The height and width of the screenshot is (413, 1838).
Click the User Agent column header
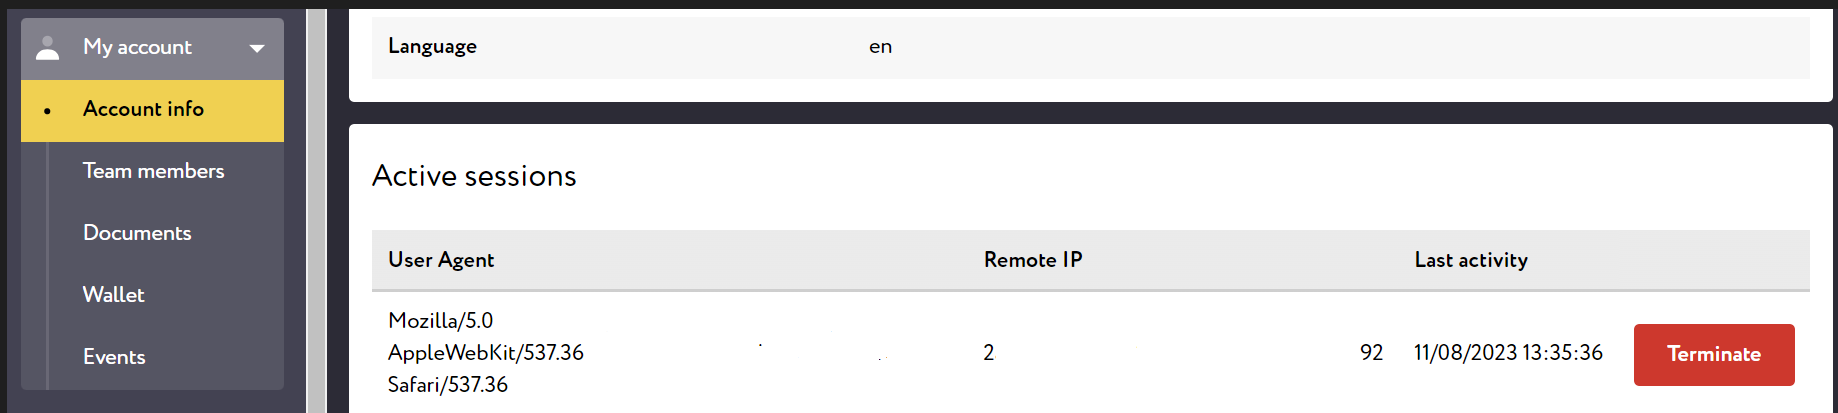(441, 260)
